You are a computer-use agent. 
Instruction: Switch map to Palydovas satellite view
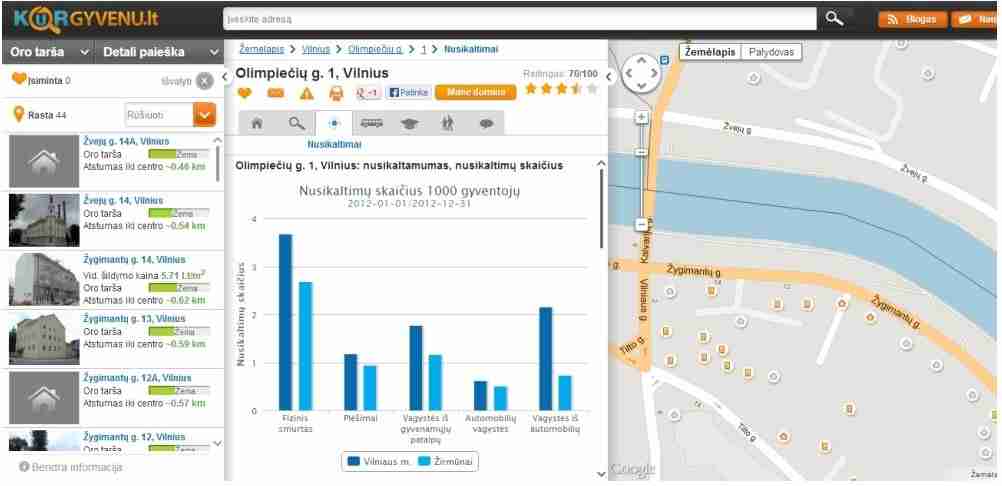(x=772, y=51)
